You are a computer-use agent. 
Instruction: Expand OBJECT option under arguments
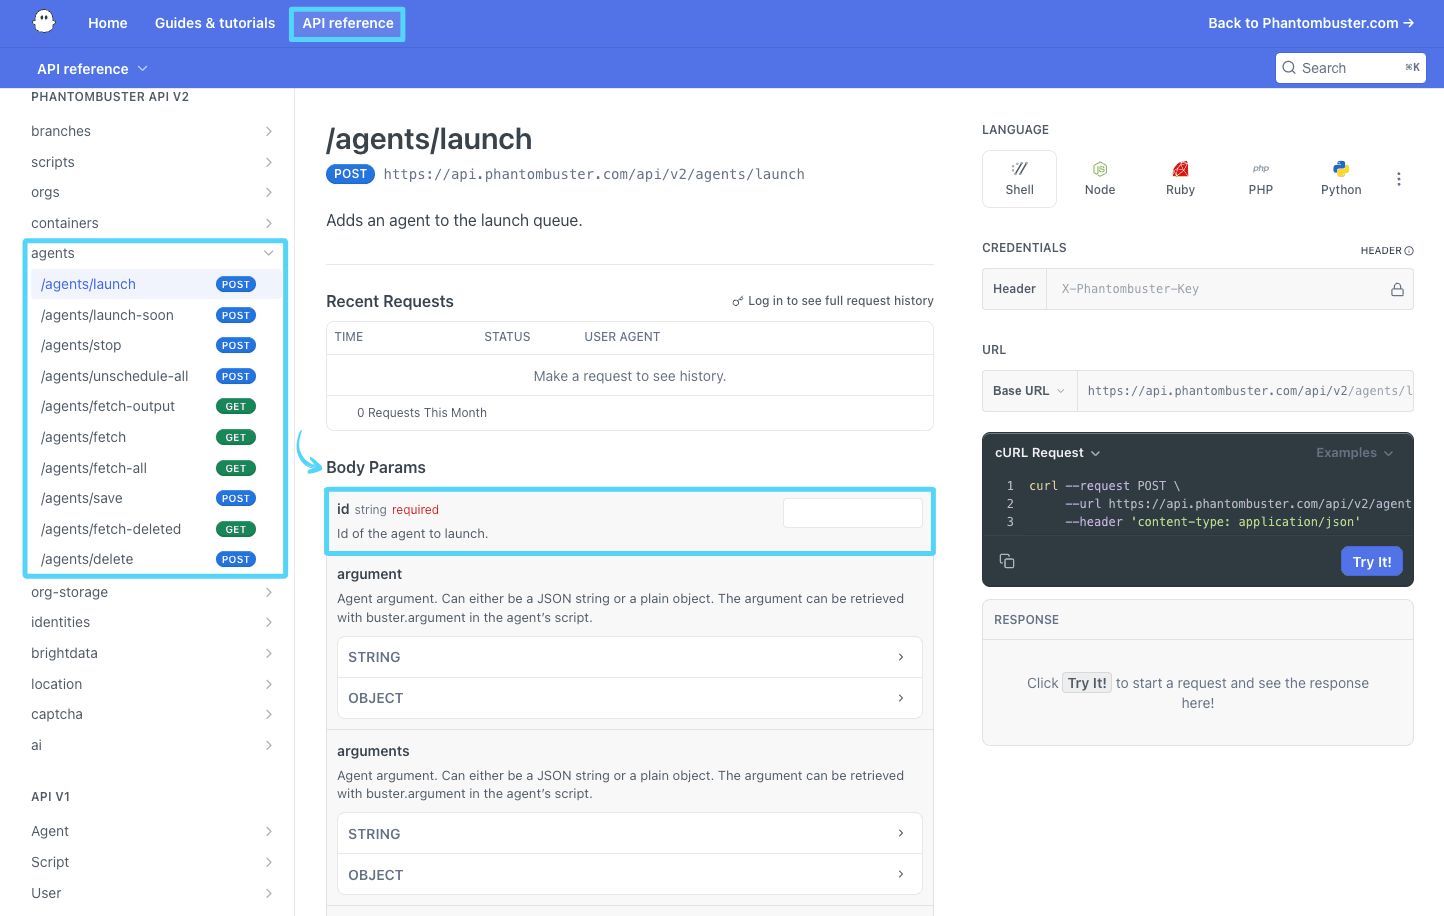(630, 875)
